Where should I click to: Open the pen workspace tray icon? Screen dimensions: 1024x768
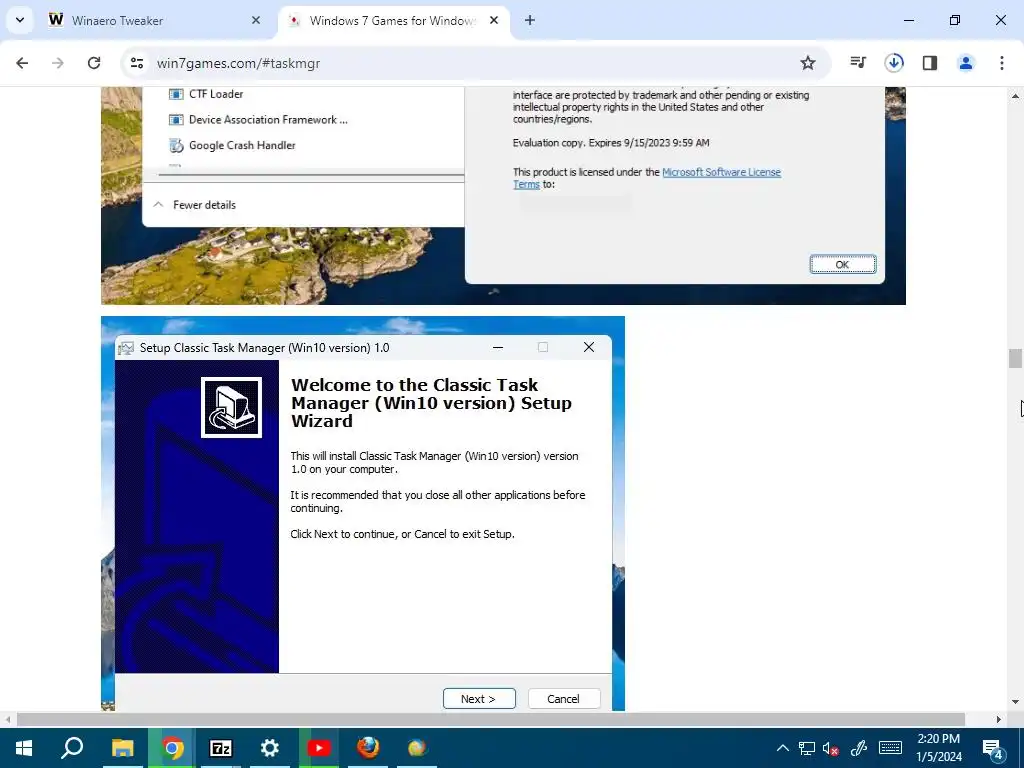tap(859, 748)
